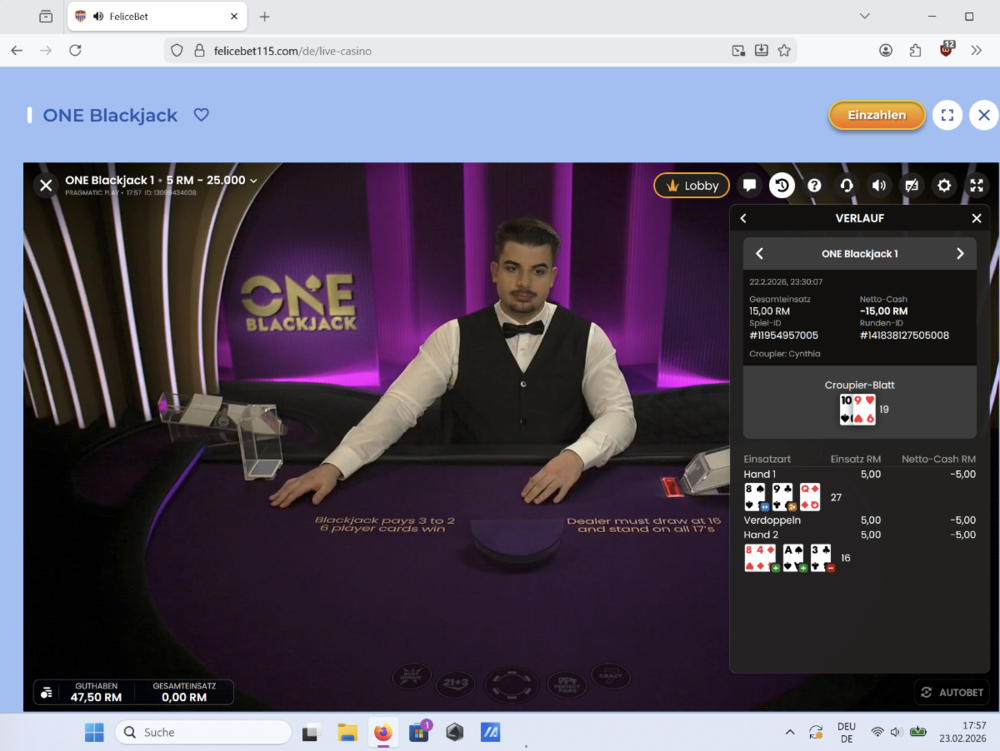
Task: Go to the next history round arrow
Action: pyautogui.click(x=960, y=254)
